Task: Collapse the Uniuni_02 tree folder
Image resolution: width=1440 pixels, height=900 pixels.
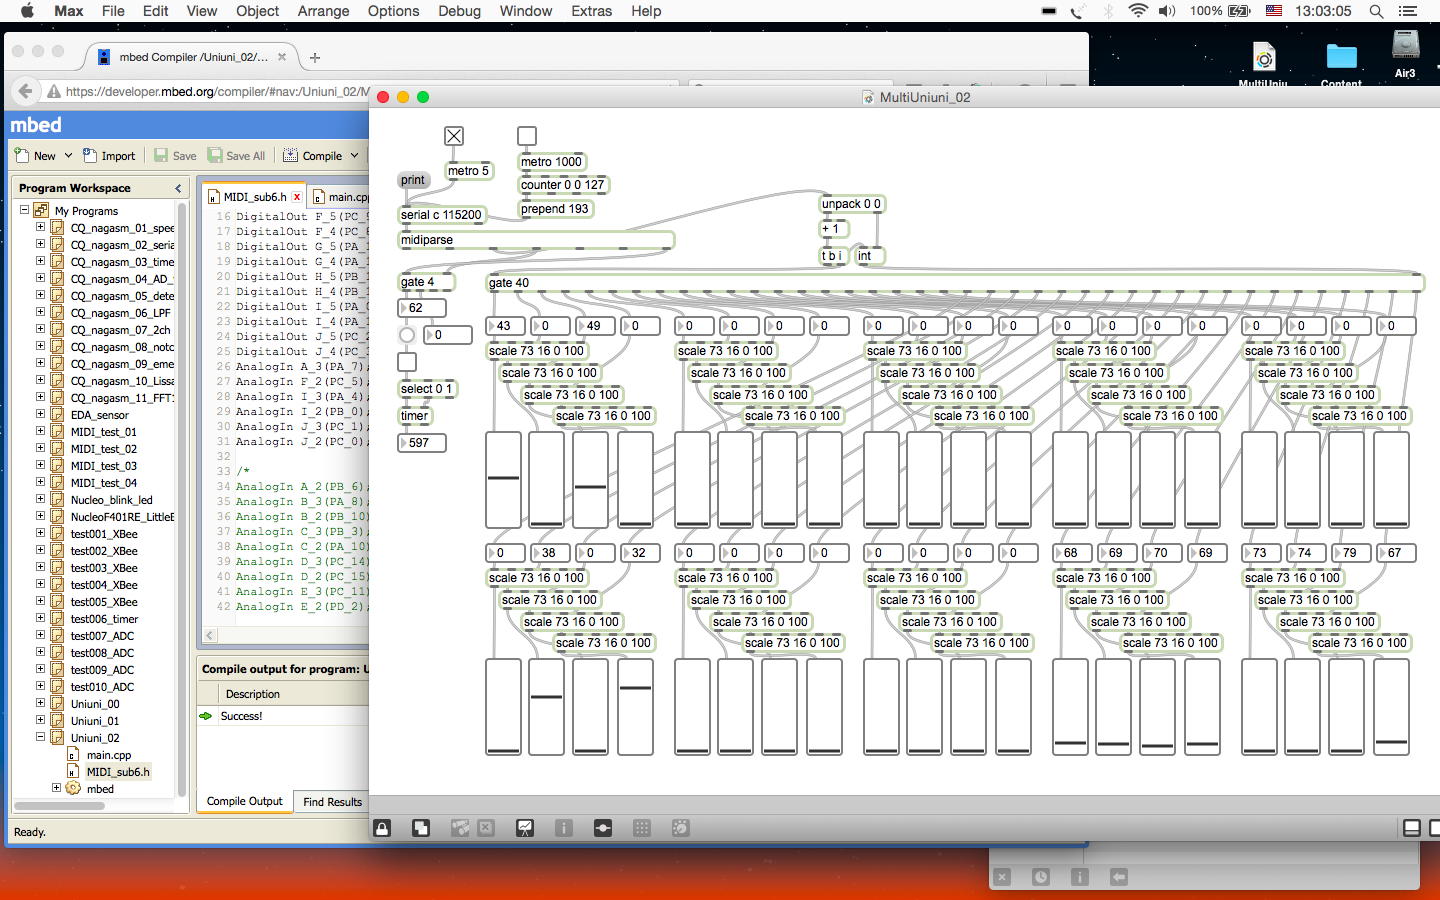Action: click(41, 737)
